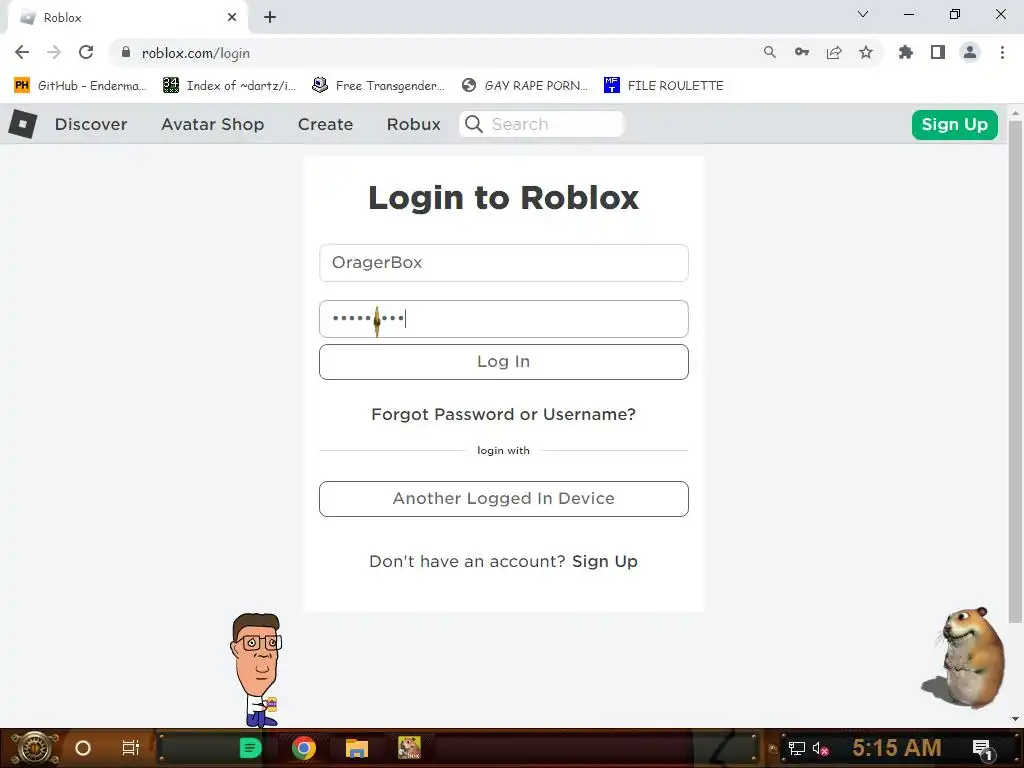Reload the Roblox login page
The height and width of the screenshot is (768, 1024).
[x=86, y=52]
